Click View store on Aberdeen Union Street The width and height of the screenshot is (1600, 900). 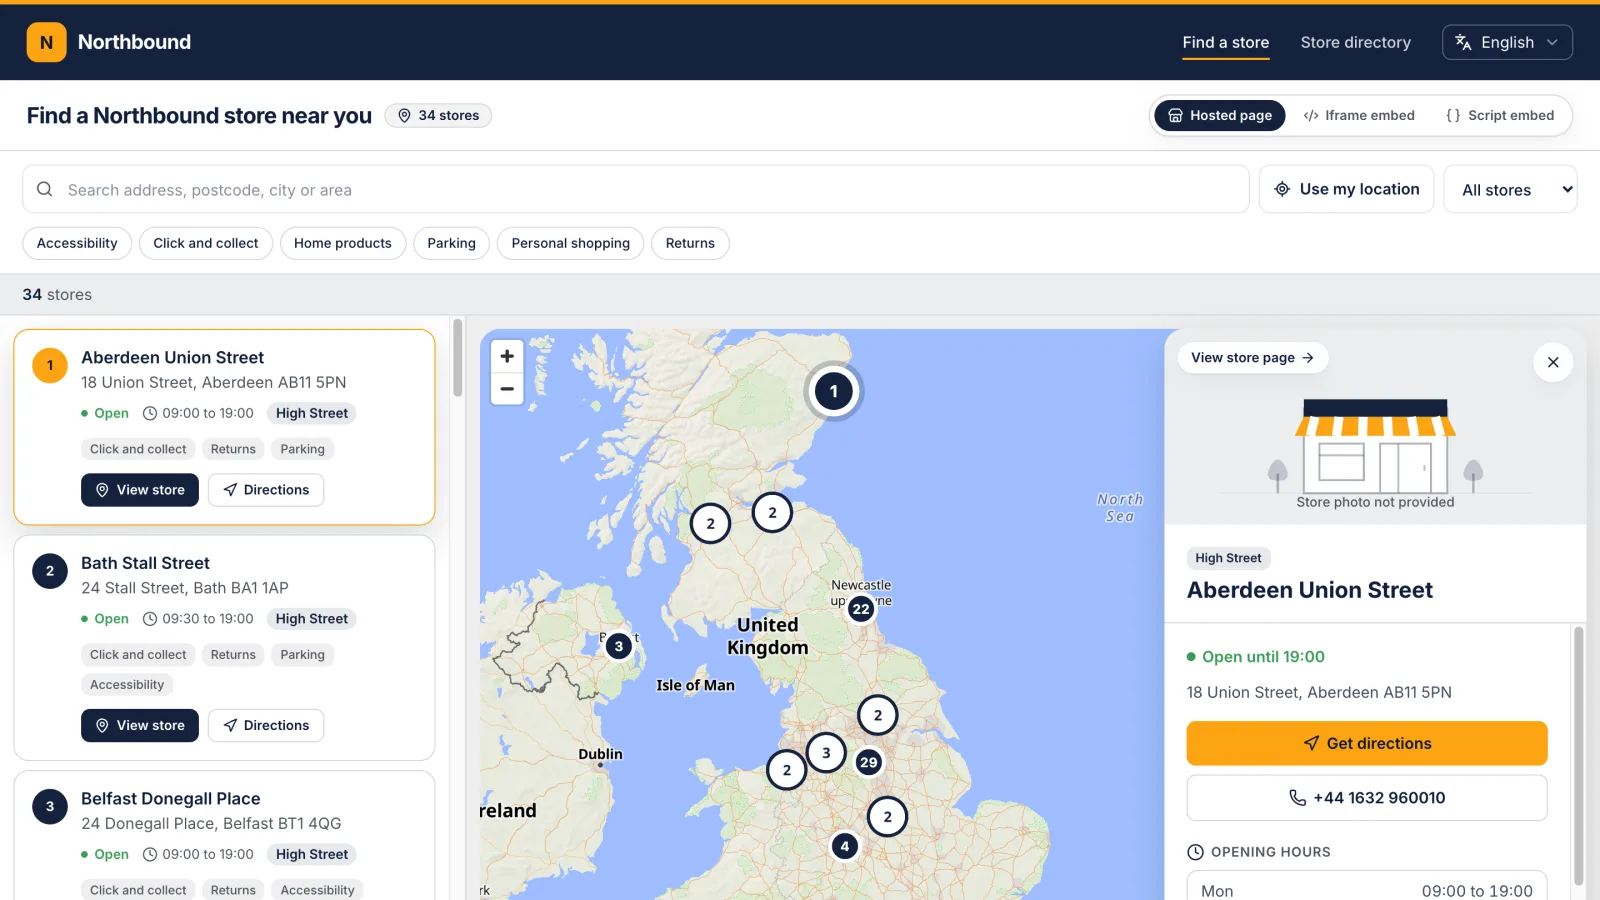tap(140, 490)
